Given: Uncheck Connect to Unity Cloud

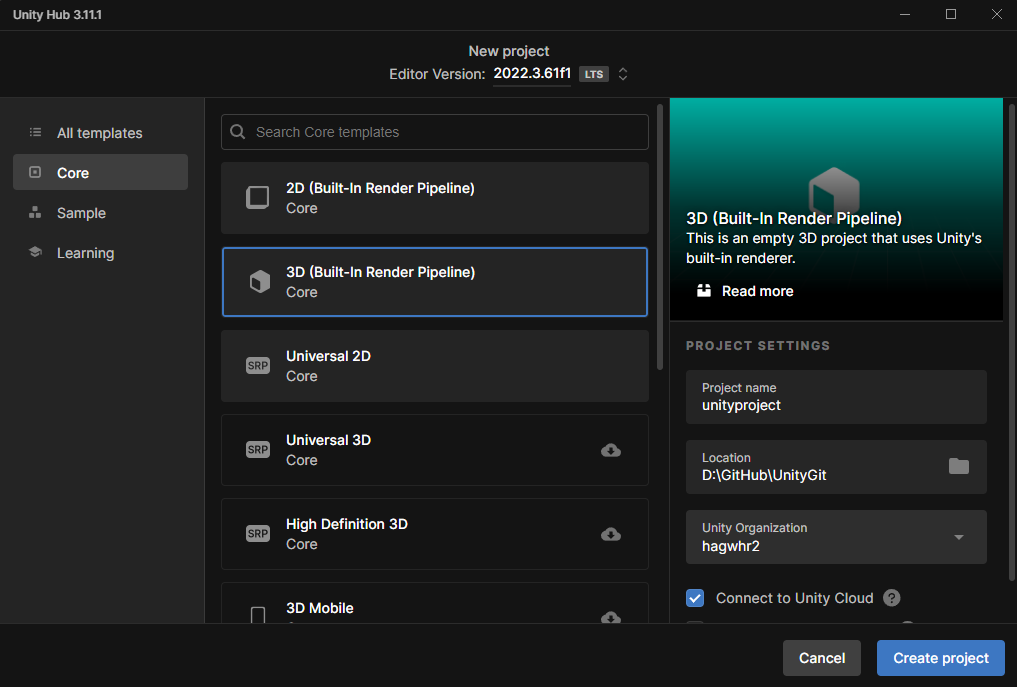Looking at the screenshot, I should (695, 597).
